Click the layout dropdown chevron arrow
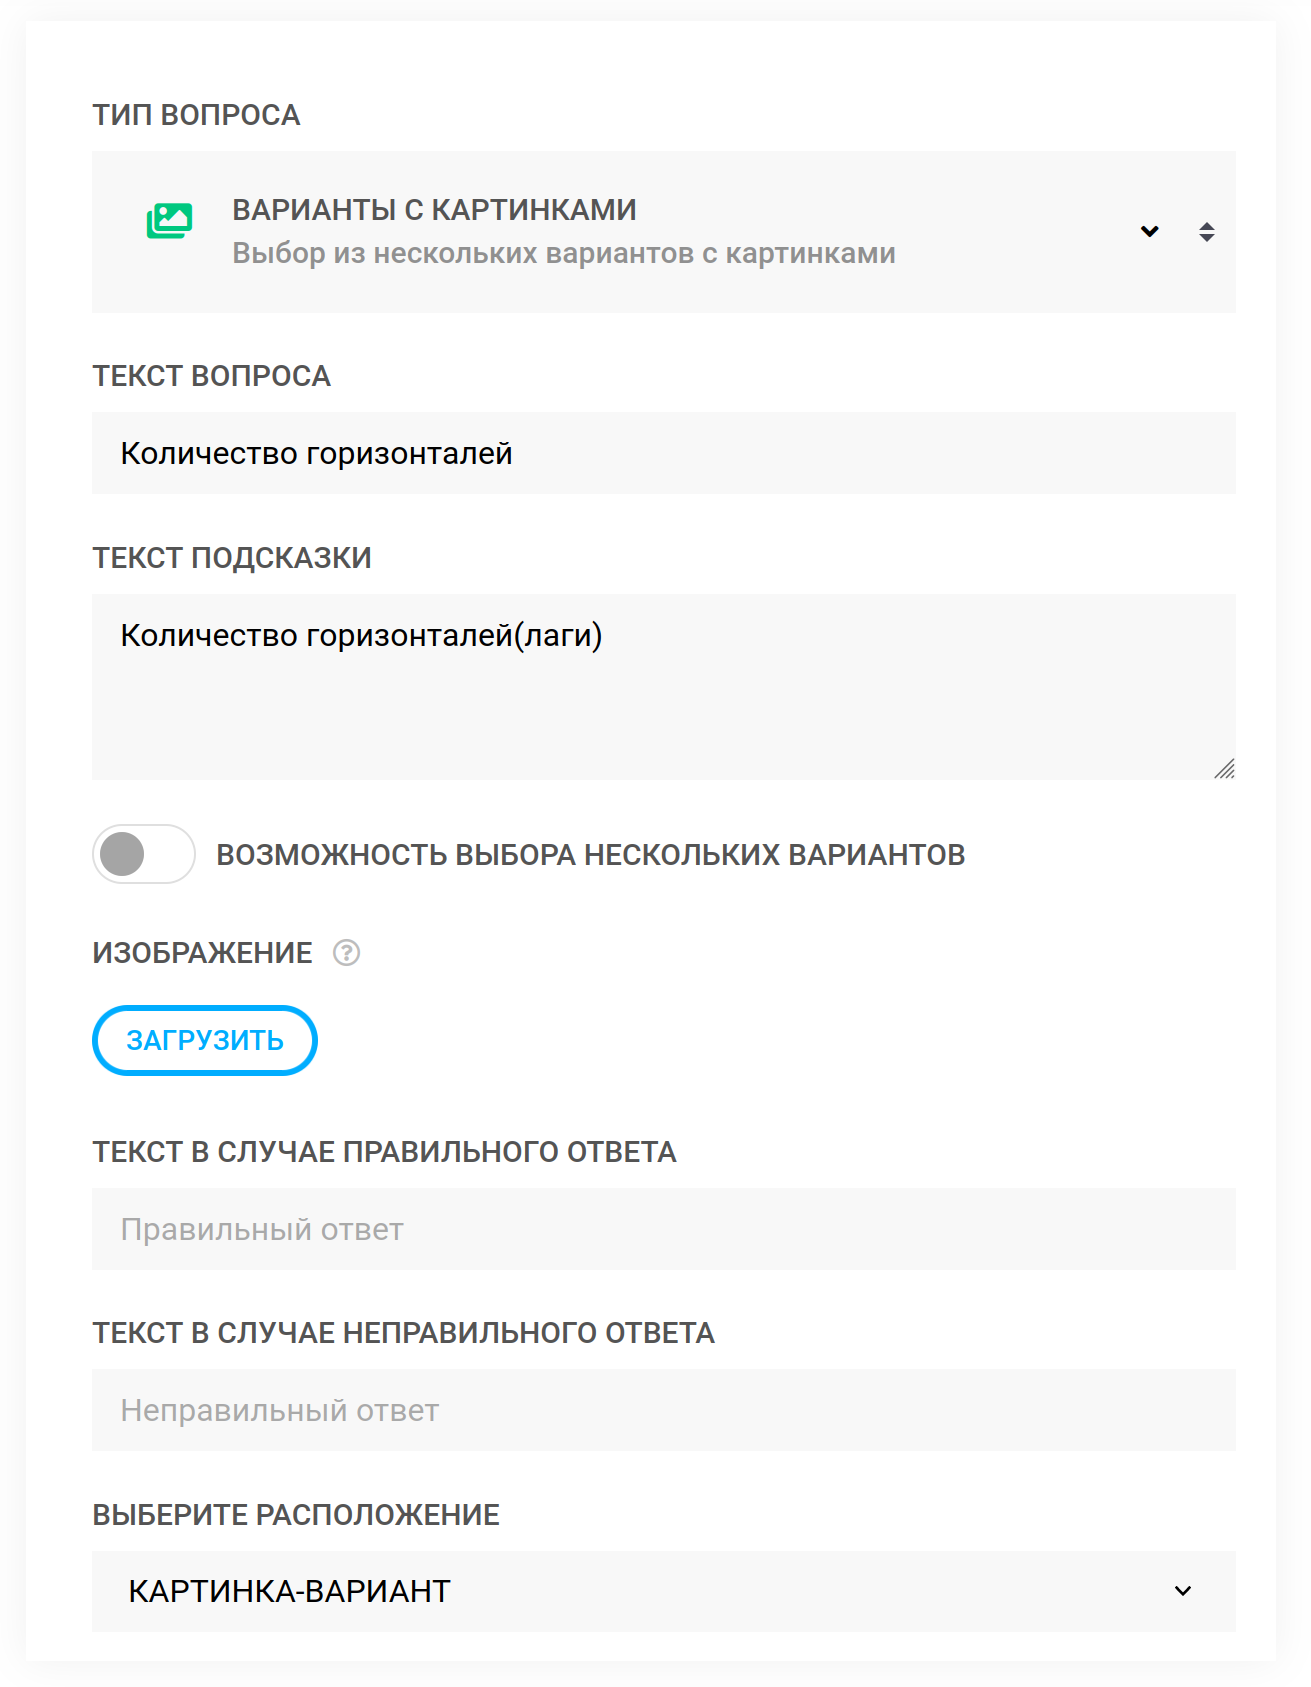The height and width of the screenshot is (1687, 1311). coord(1183,1591)
